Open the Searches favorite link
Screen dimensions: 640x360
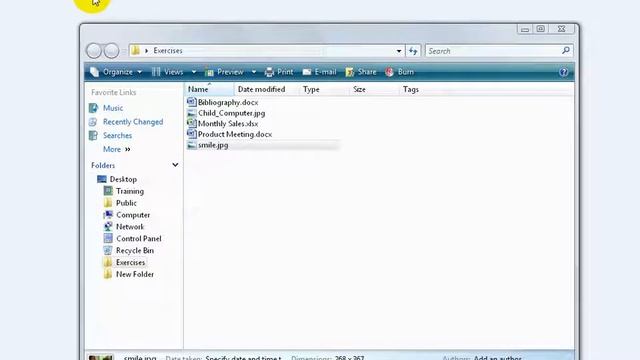point(117,135)
